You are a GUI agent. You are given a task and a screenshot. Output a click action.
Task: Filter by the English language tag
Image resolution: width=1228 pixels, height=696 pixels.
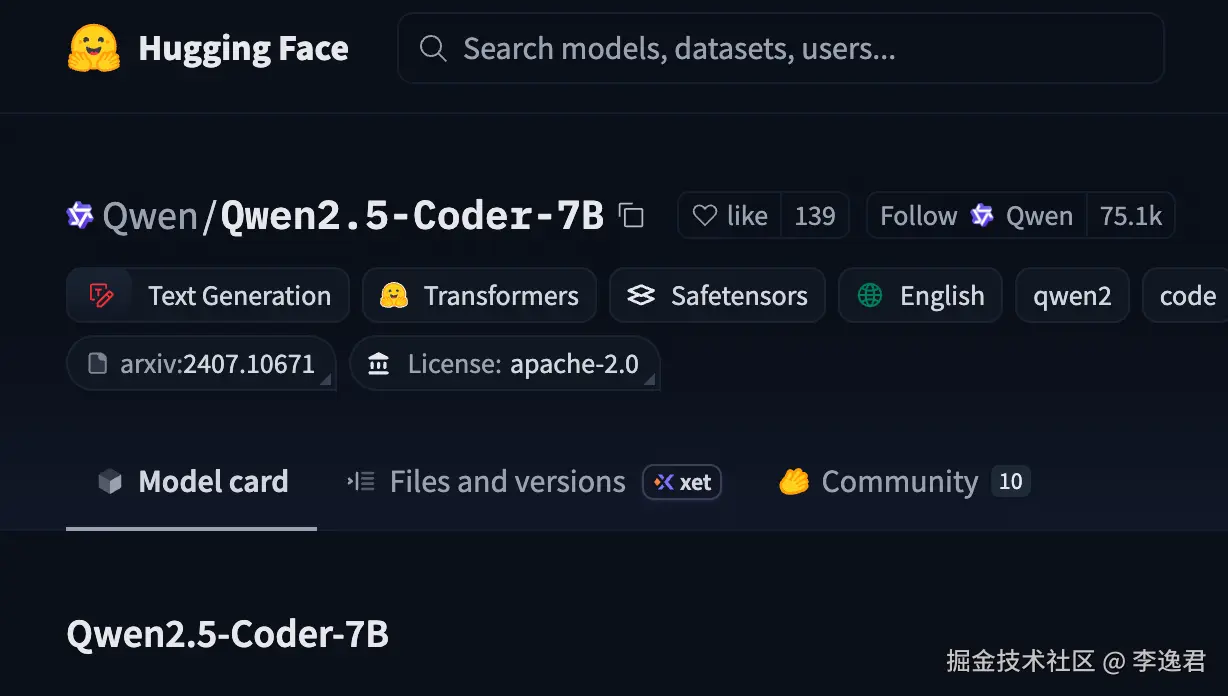coord(920,296)
